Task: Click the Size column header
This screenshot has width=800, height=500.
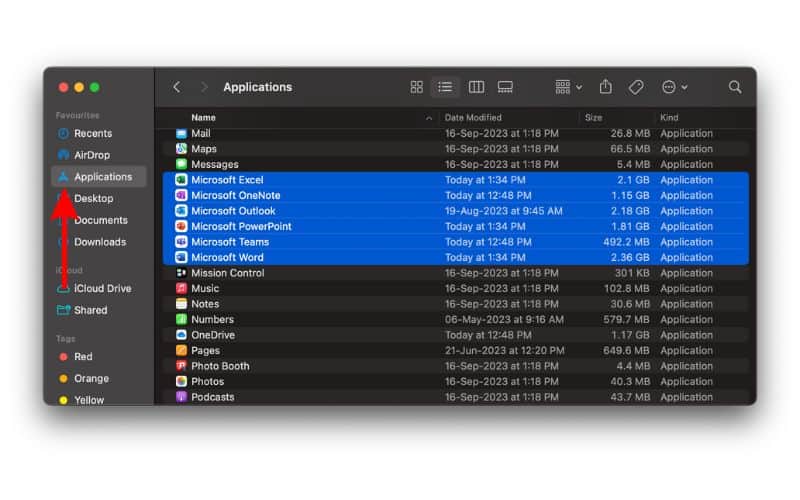Action: pos(594,118)
